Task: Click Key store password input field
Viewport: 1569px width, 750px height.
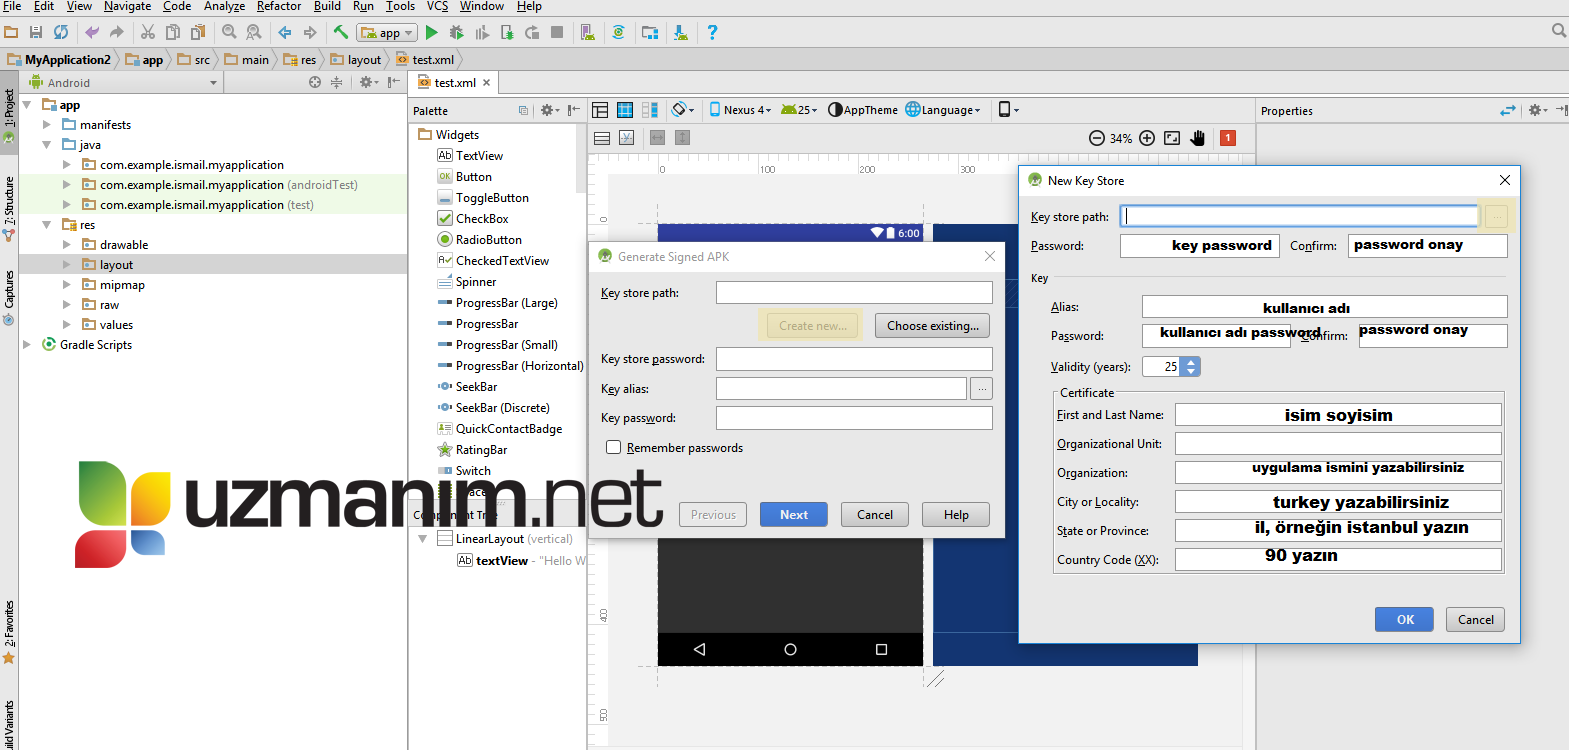Action: coord(854,359)
